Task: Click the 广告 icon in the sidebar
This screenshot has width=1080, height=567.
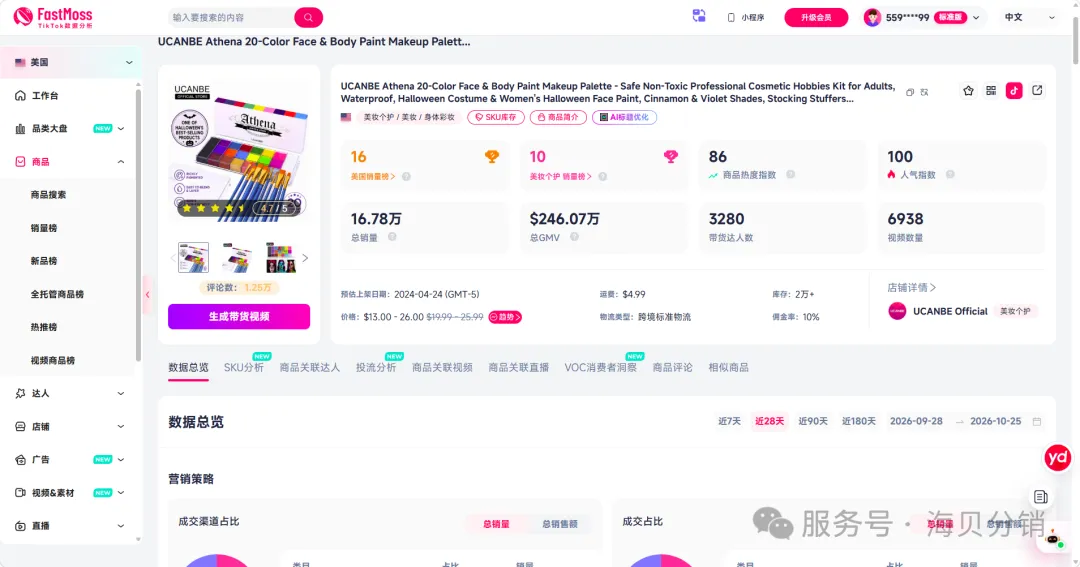Action: pyautogui.click(x=20, y=460)
